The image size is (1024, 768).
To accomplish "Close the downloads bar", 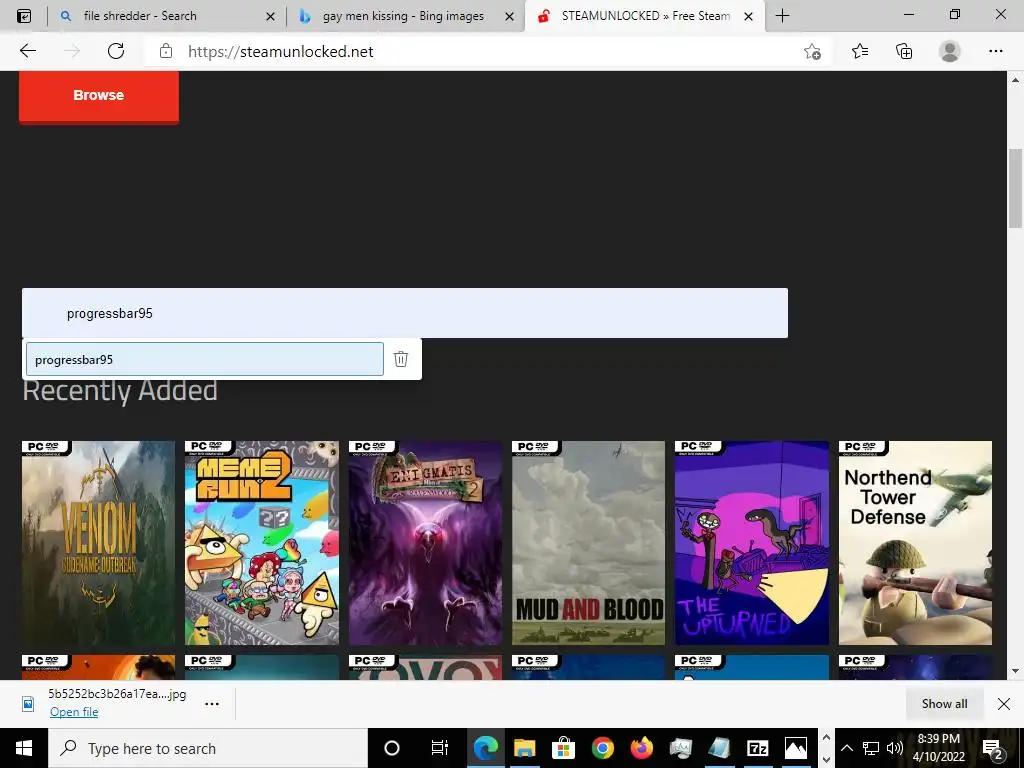I will [1004, 703].
